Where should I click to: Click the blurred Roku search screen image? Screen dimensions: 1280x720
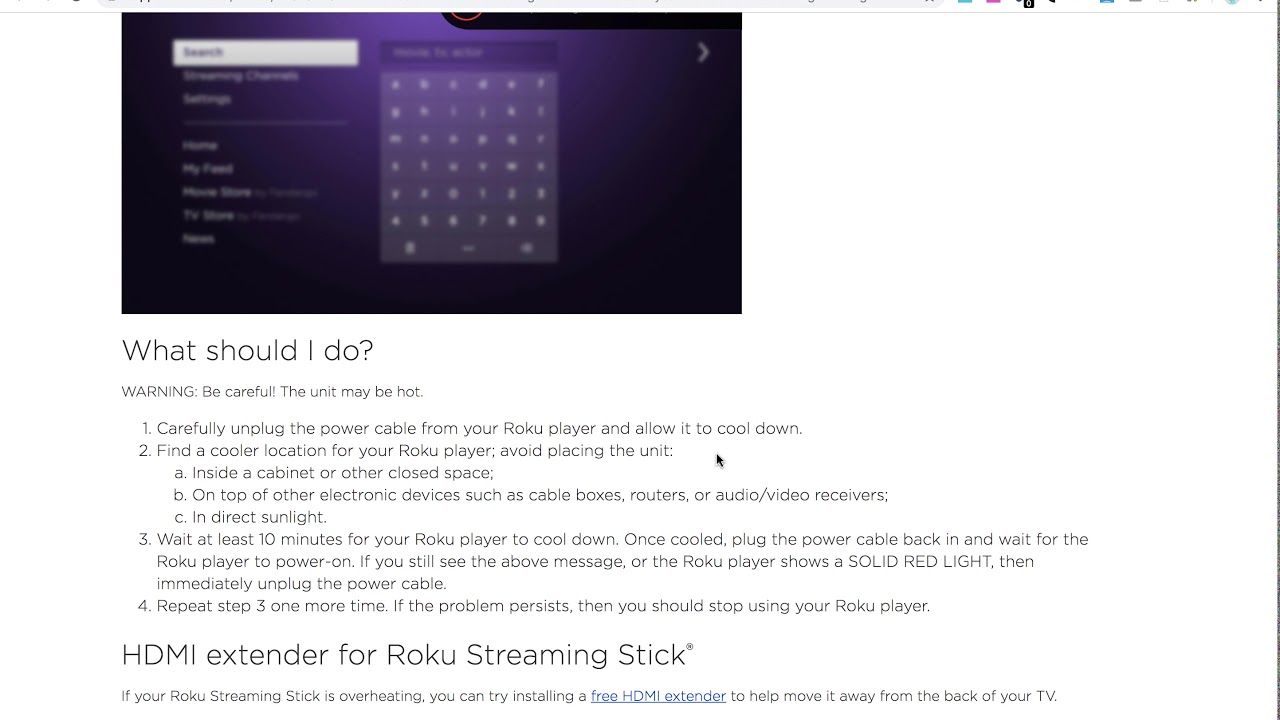431,163
